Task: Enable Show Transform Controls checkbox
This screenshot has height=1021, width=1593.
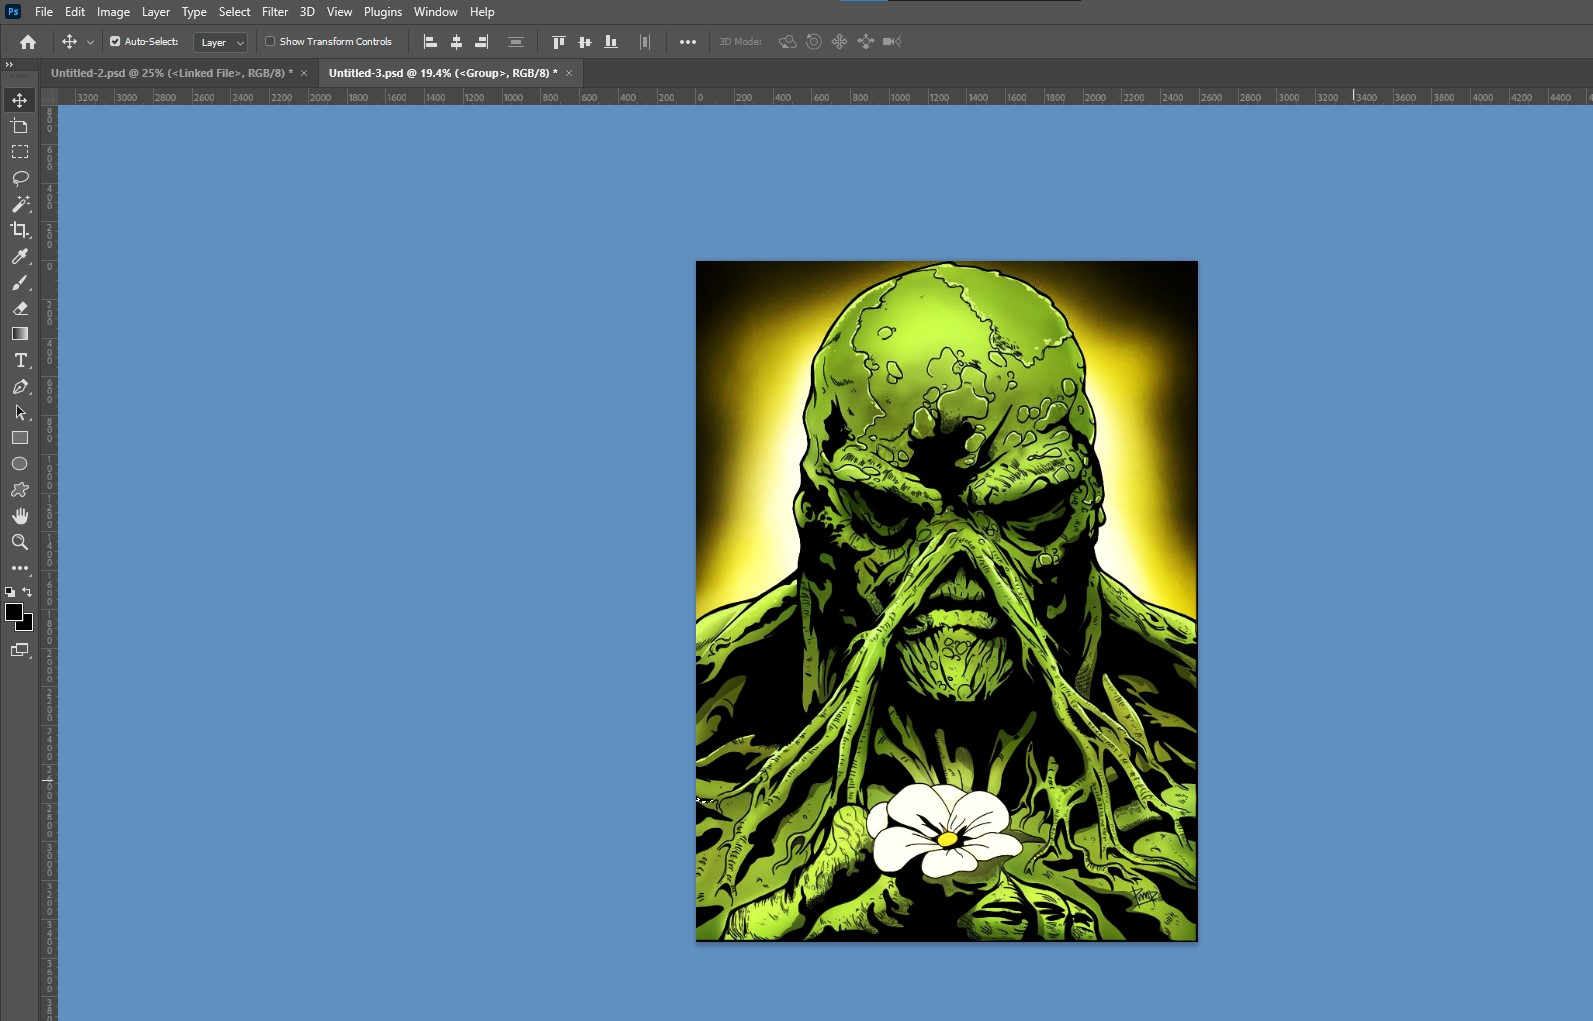Action: point(270,42)
